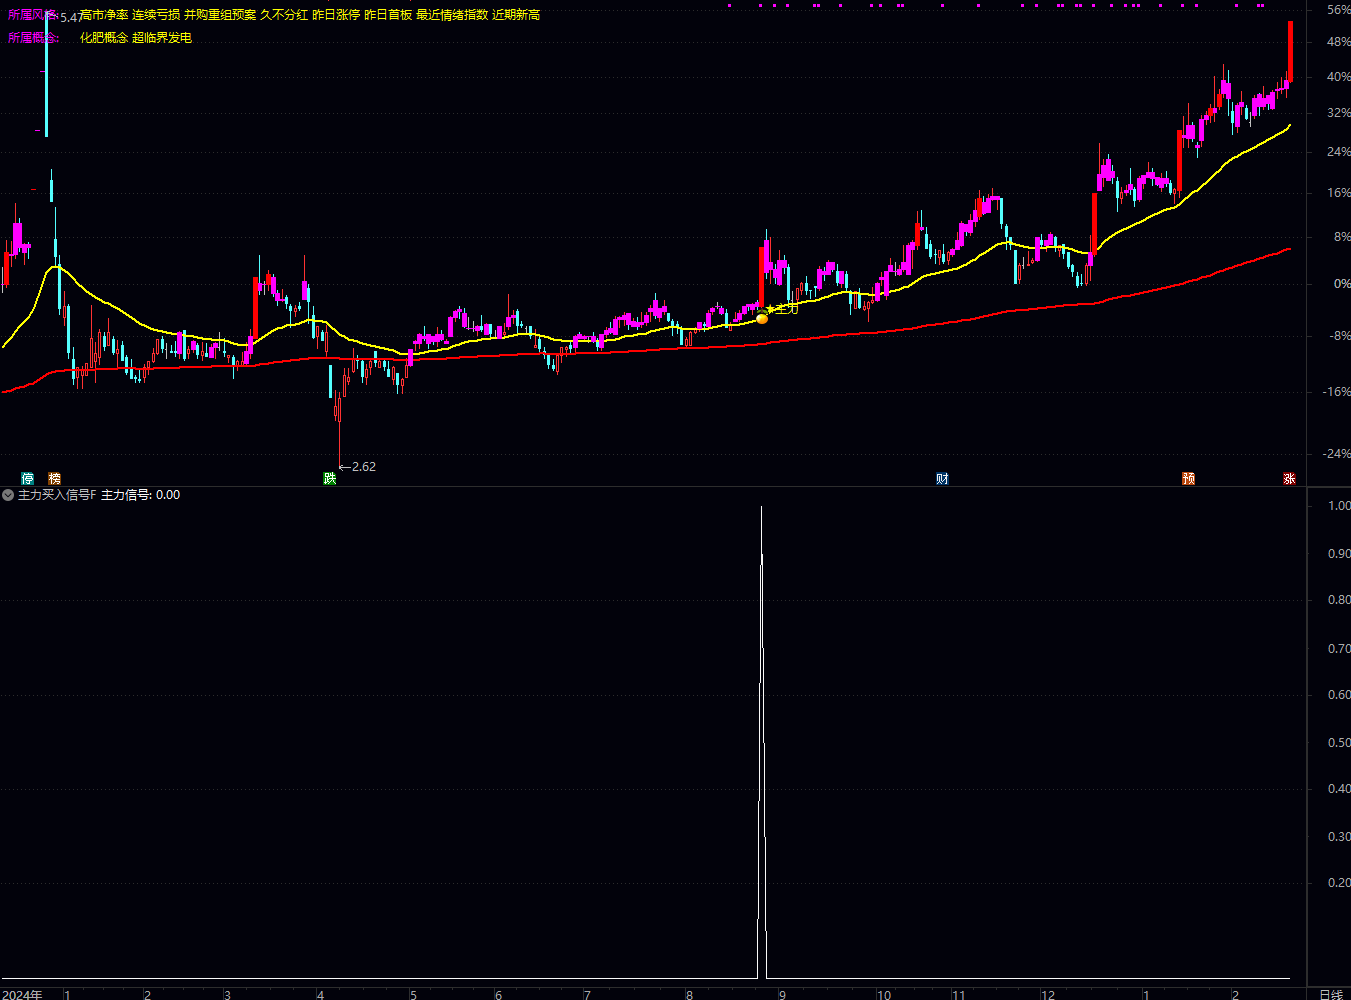
Task: Click the orange 主力 signal dot on the chart
Action: 762,318
